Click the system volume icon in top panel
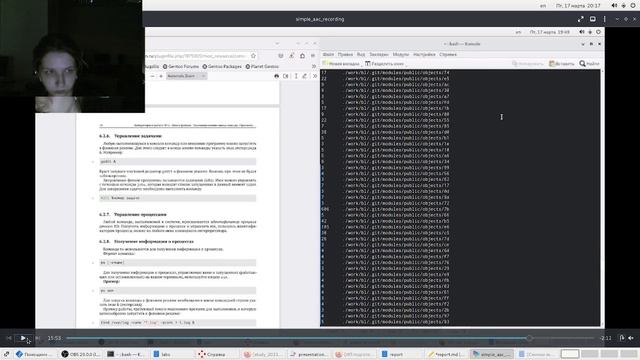Viewport: 640px width, 360px height. coord(614,6)
